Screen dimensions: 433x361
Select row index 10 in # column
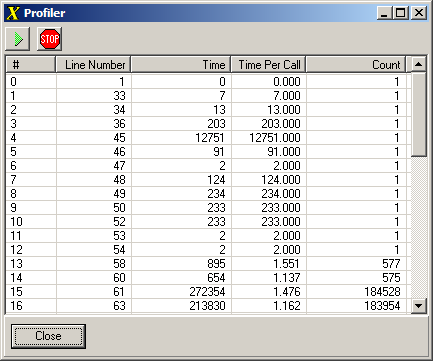(x=16, y=222)
